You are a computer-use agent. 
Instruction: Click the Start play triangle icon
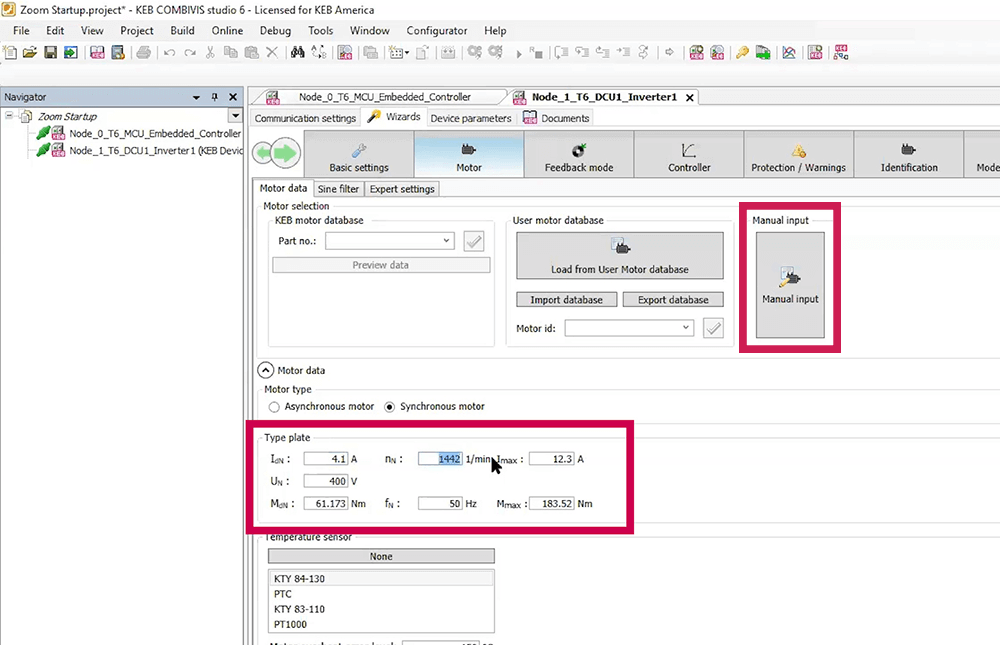(518, 54)
